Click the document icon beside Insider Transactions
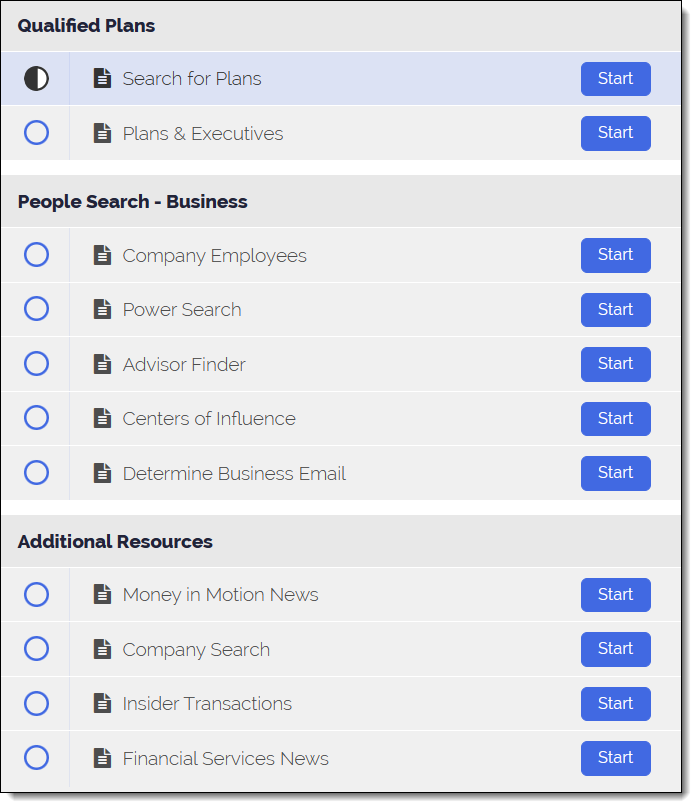The image size is (697, 808). [101, 703]
